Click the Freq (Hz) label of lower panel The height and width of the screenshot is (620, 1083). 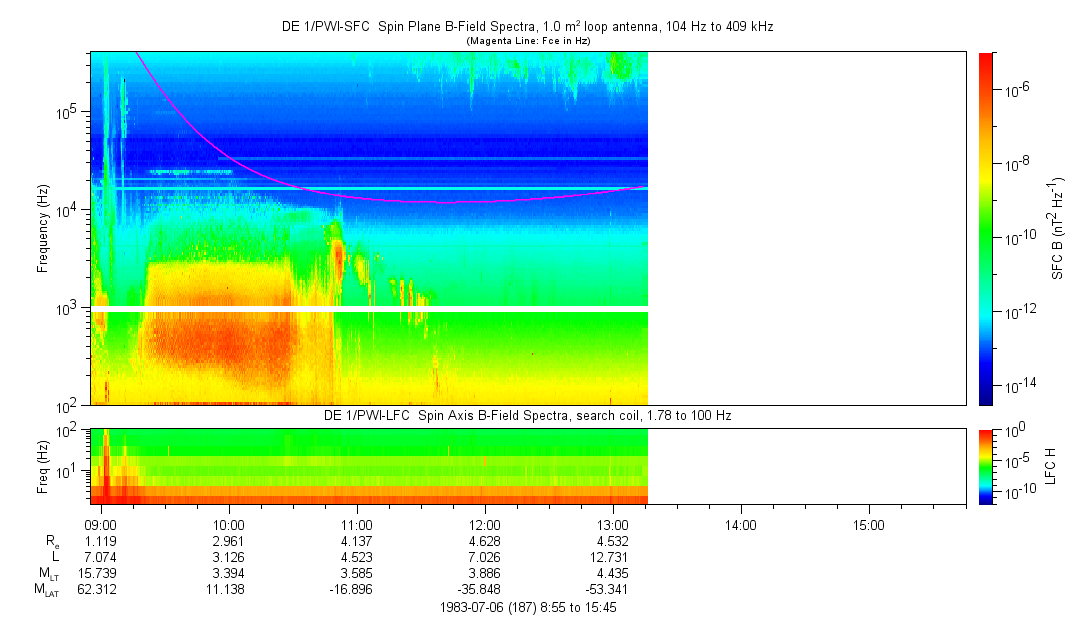click(43, 466)
